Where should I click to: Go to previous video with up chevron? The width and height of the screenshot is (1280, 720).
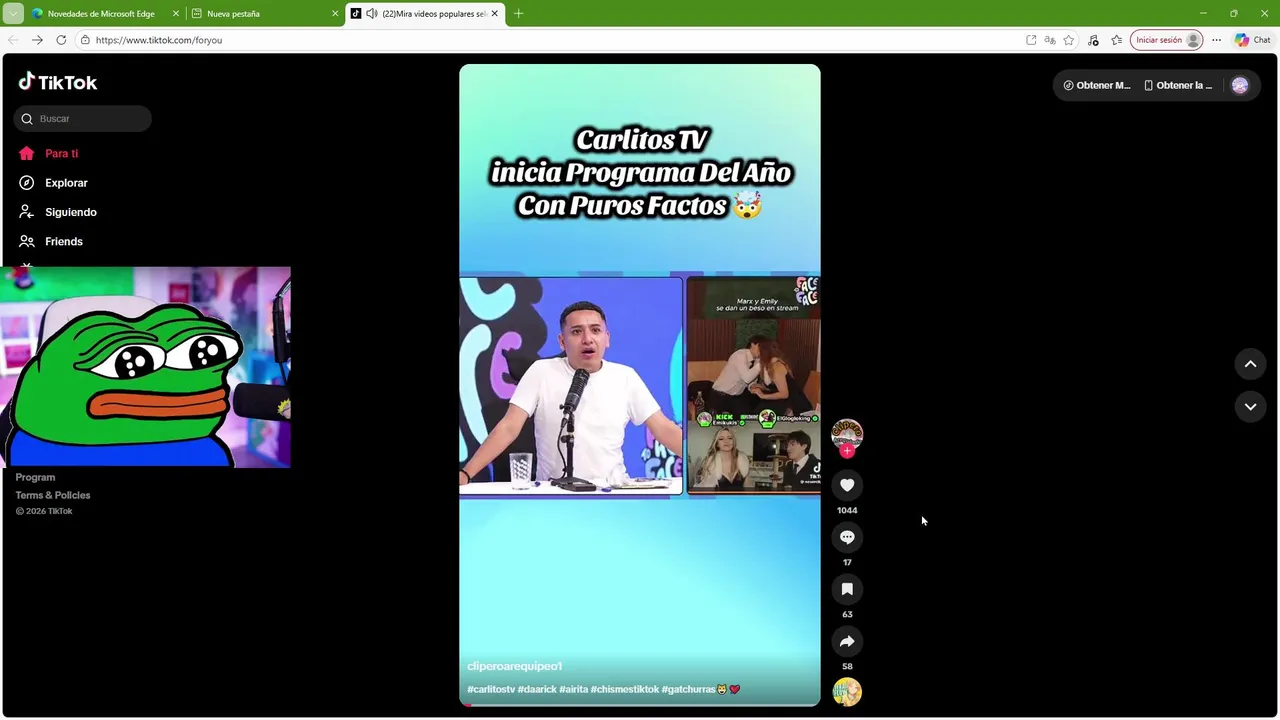click(x=1250, y=364)
